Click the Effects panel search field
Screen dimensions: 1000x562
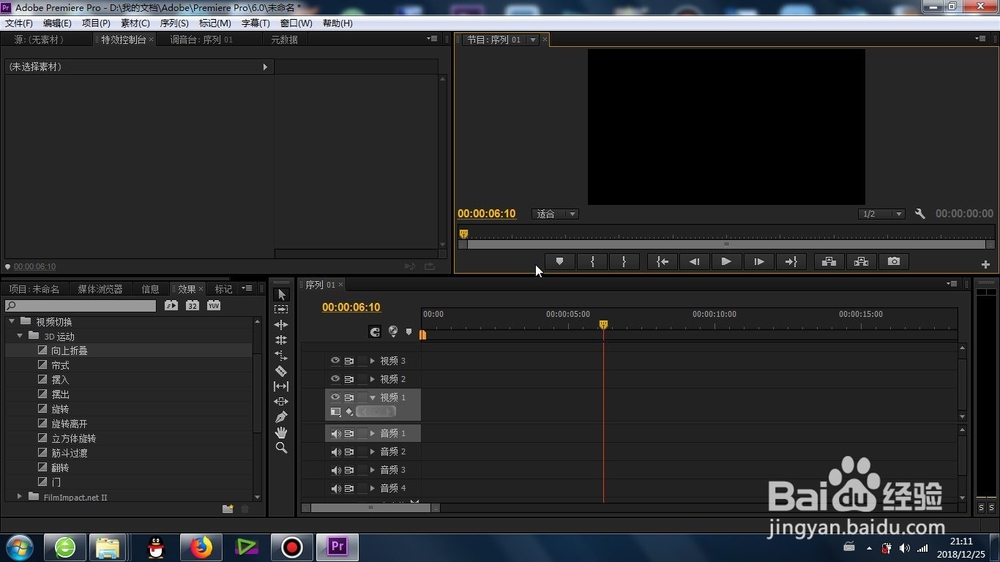[x=80, y=306]
